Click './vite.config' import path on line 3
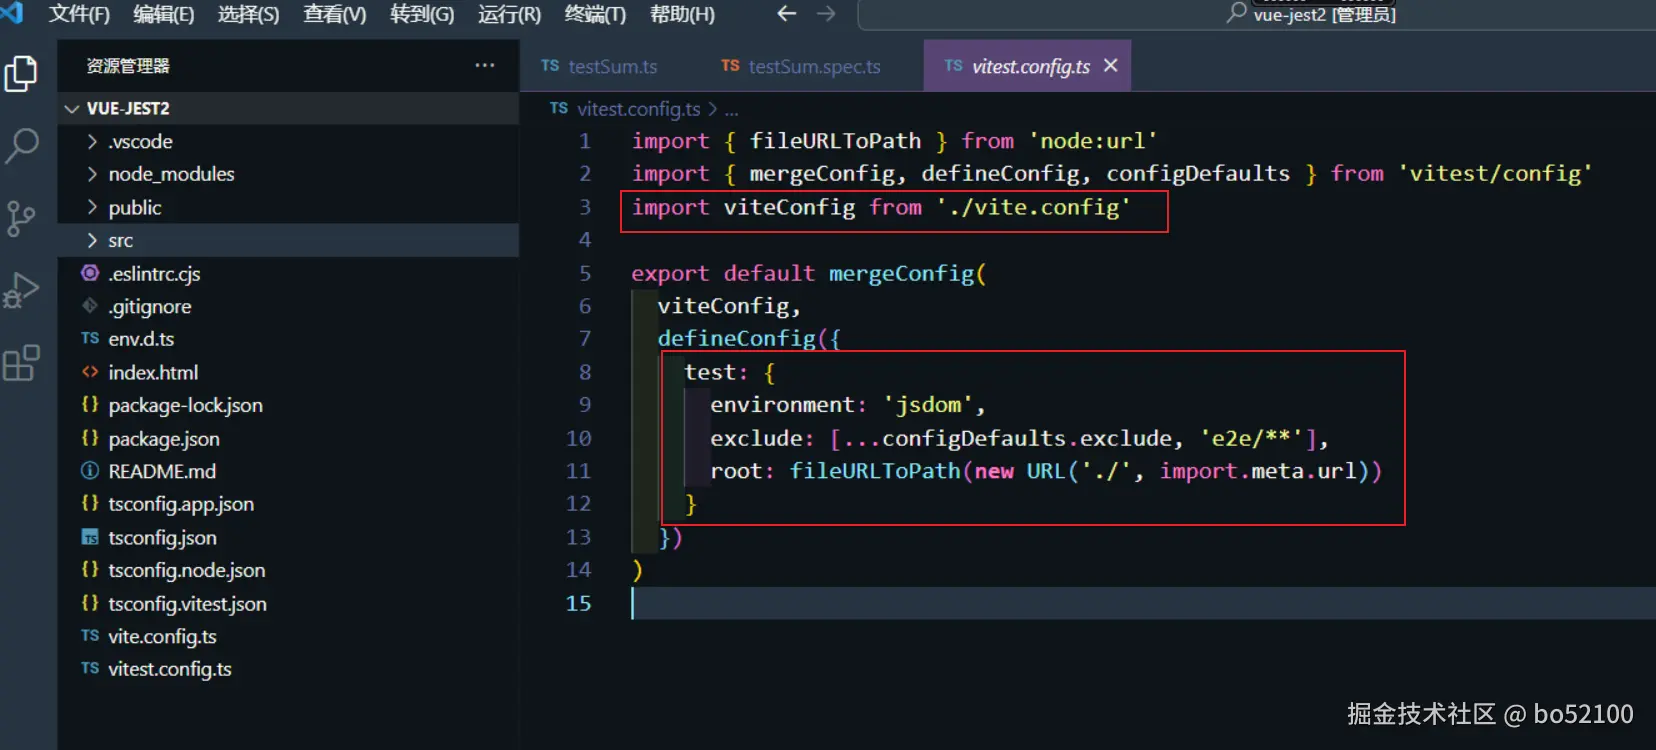The height and width of the screenshot is (750, 1656). [1033, 207]
